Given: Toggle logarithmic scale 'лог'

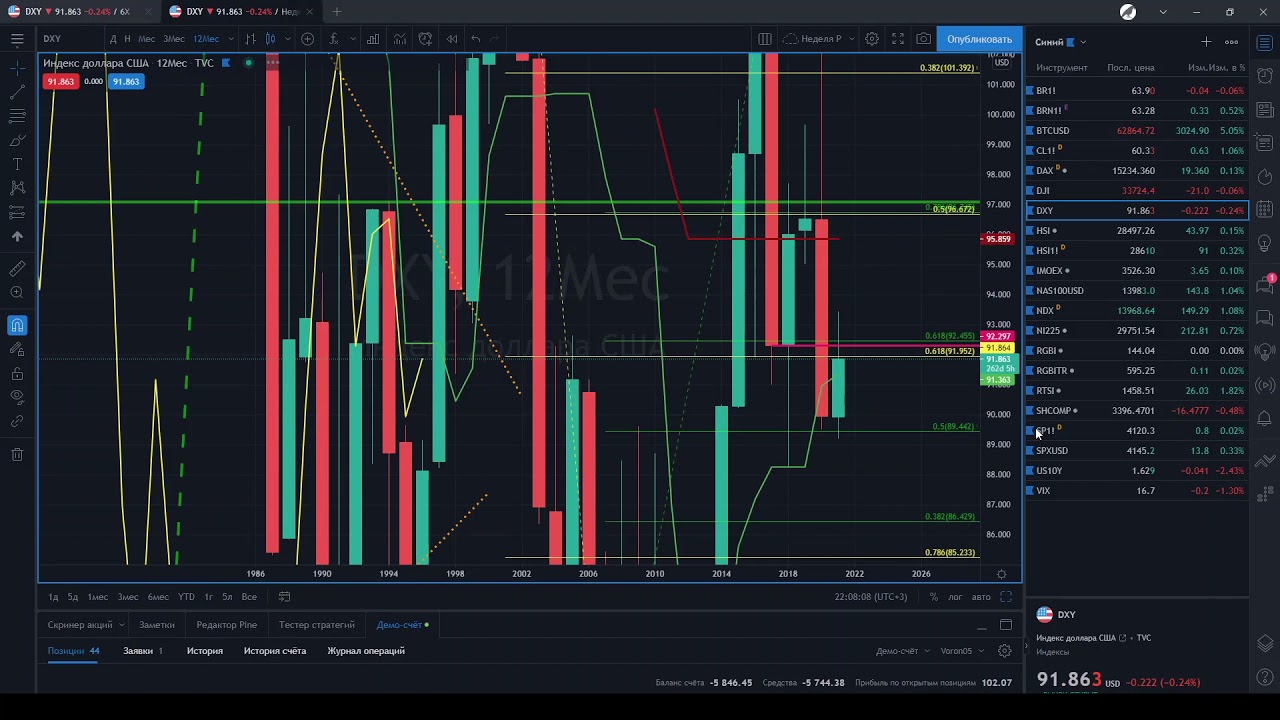Looking at the screenshot, I should 955,597.
